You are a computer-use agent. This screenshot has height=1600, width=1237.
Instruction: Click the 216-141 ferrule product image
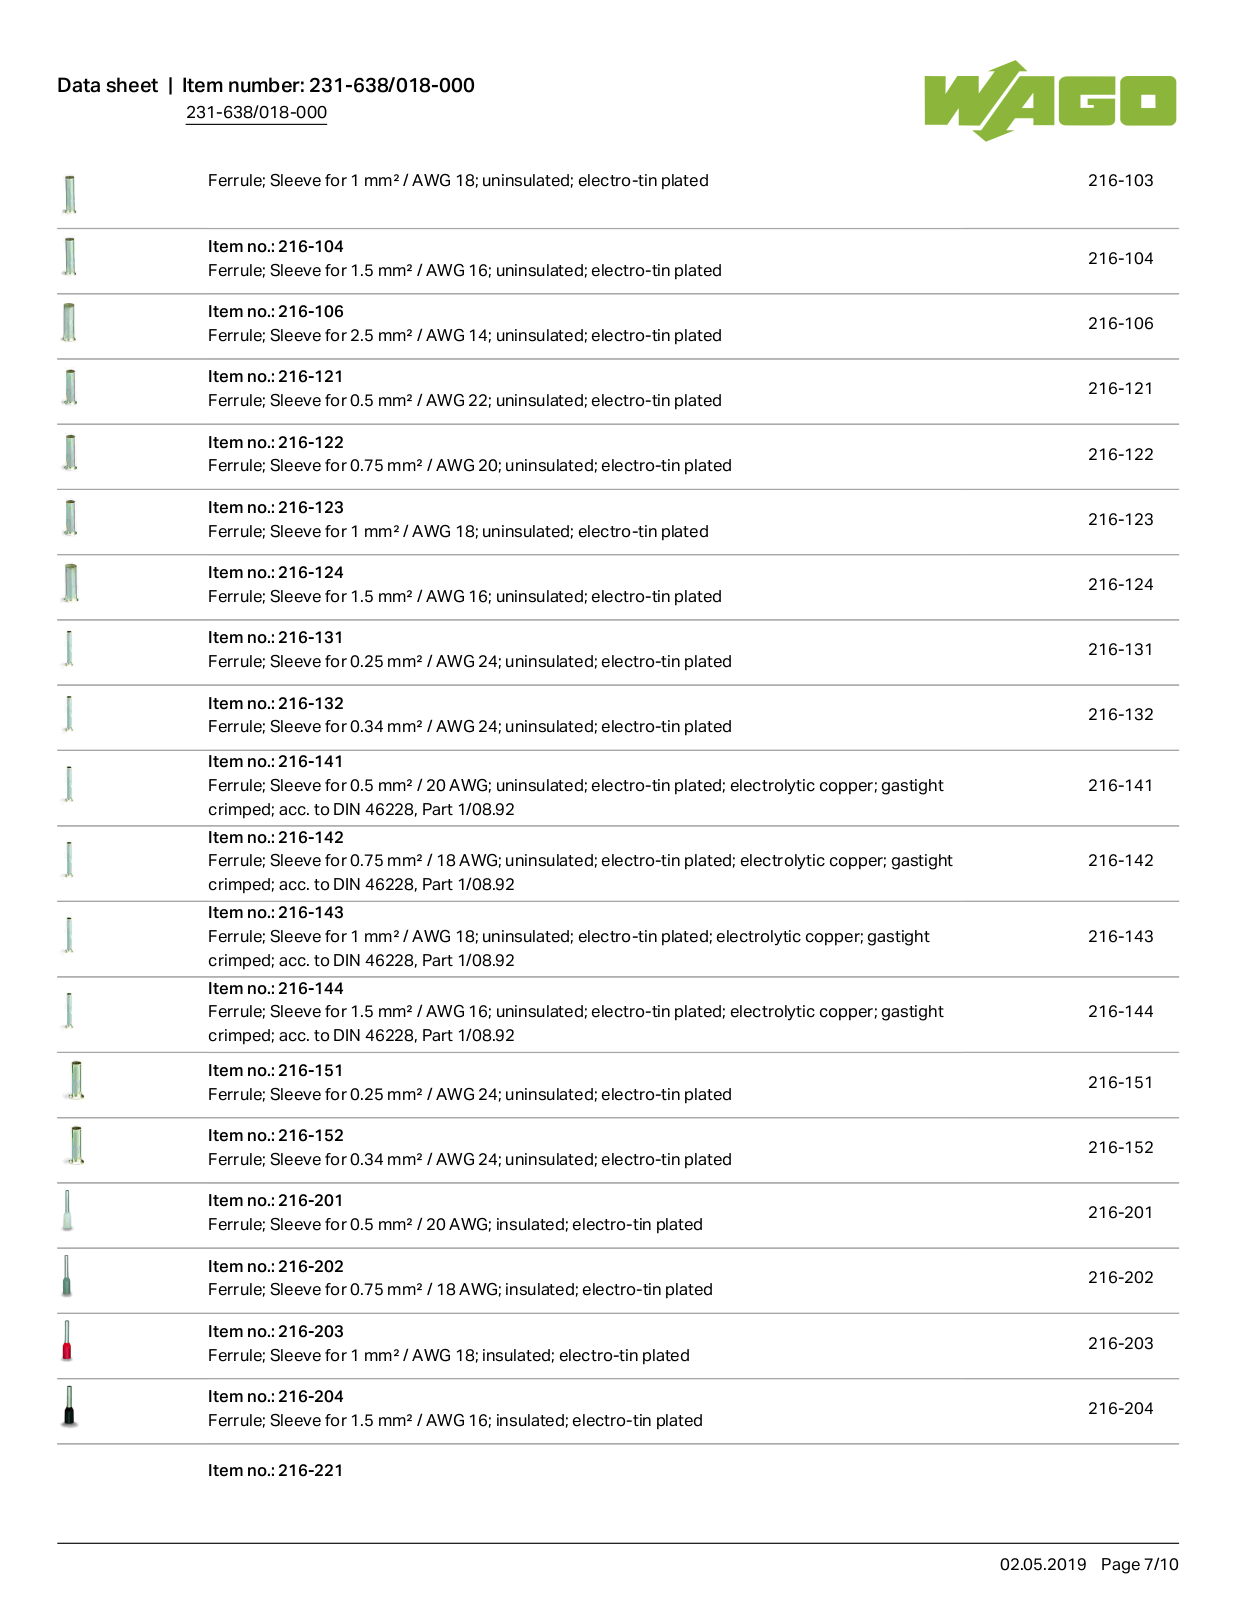(68, 784)
